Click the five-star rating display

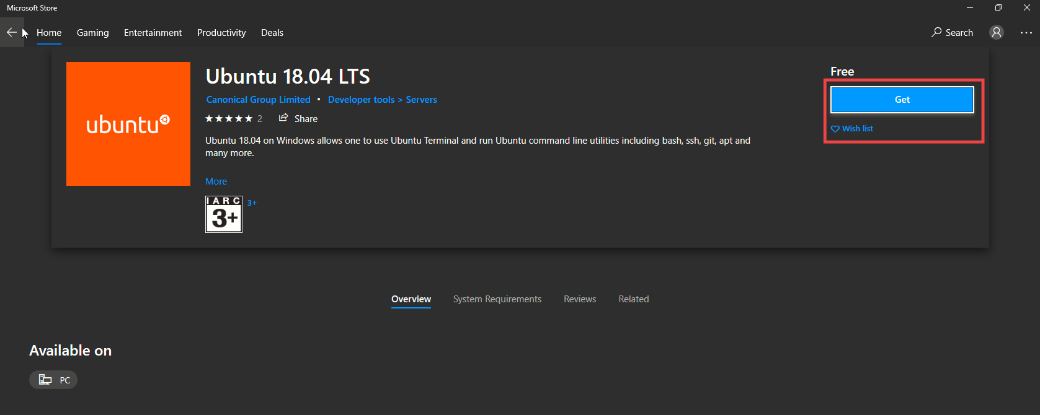click(x=228, y=119)
